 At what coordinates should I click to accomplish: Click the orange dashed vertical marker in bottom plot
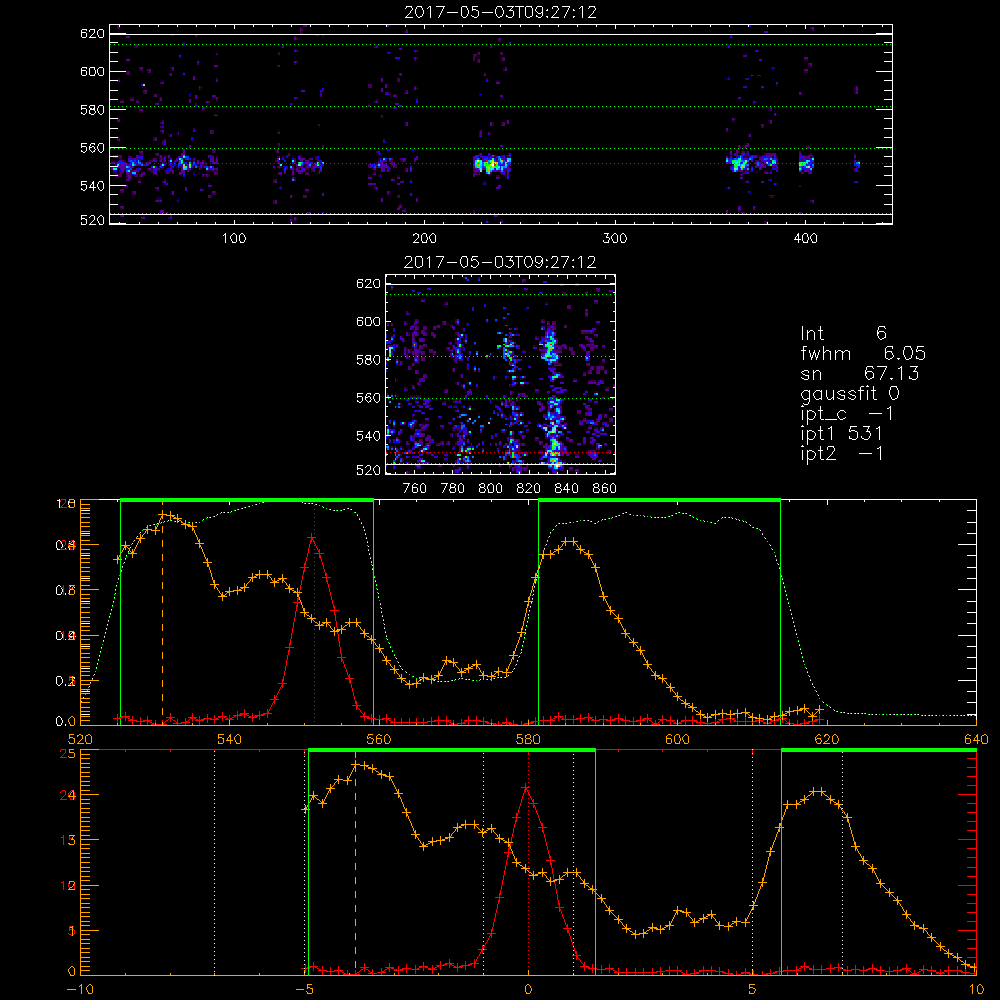355,867
